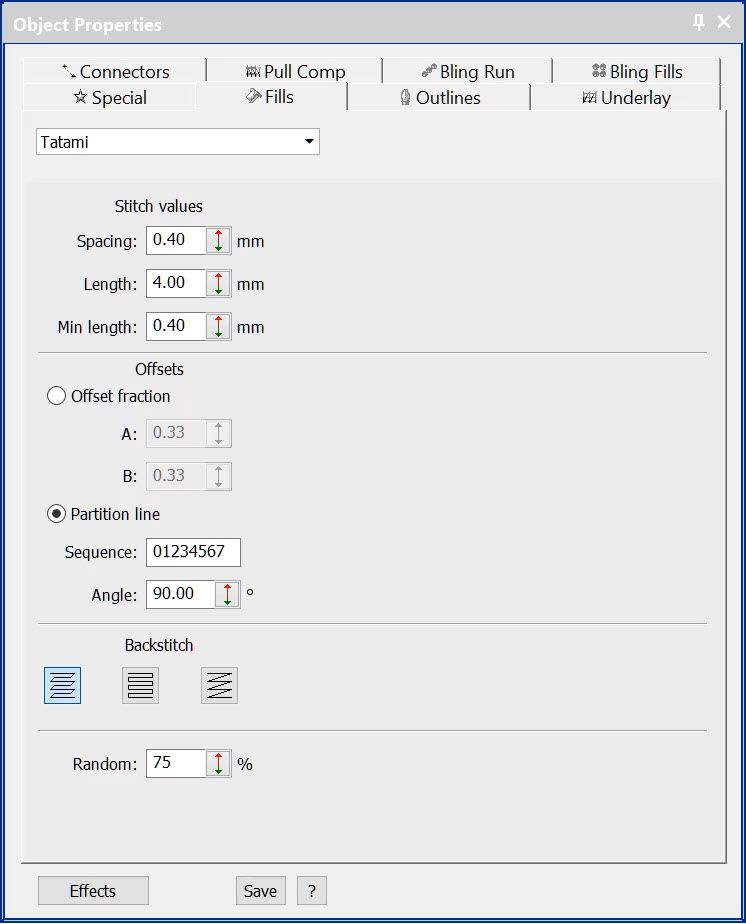Click the Angle value adjust arrows

pyautogui.click(x=227, y=594)
